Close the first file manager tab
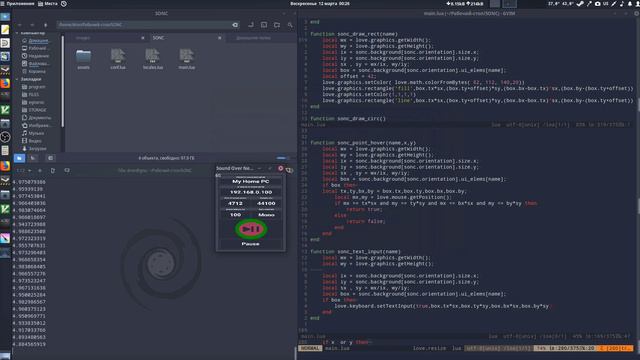The height and width of the screenshot is (360, 640). point(143,38)
